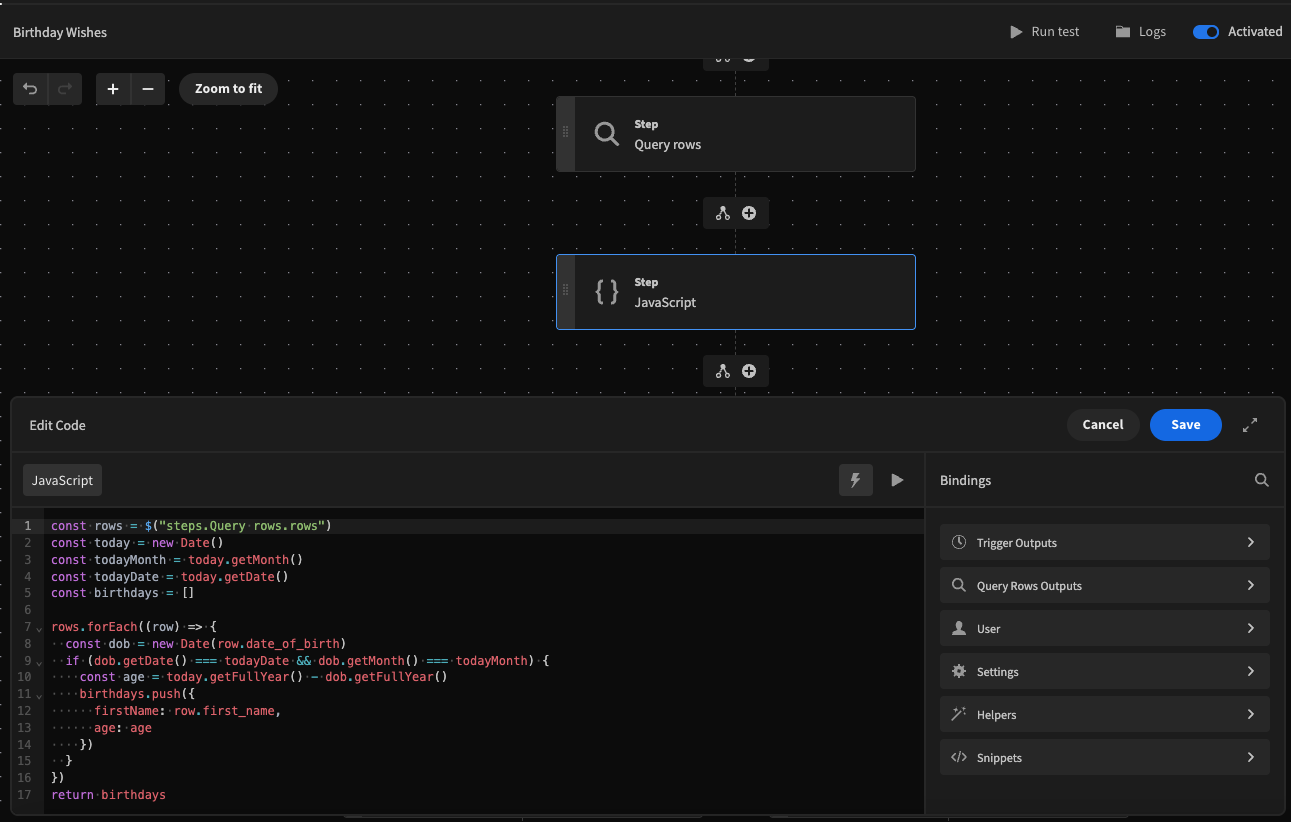This screenshot has width=1291, height=822.
Task: Add branch below Query rows step
Action: coord(723,213)
